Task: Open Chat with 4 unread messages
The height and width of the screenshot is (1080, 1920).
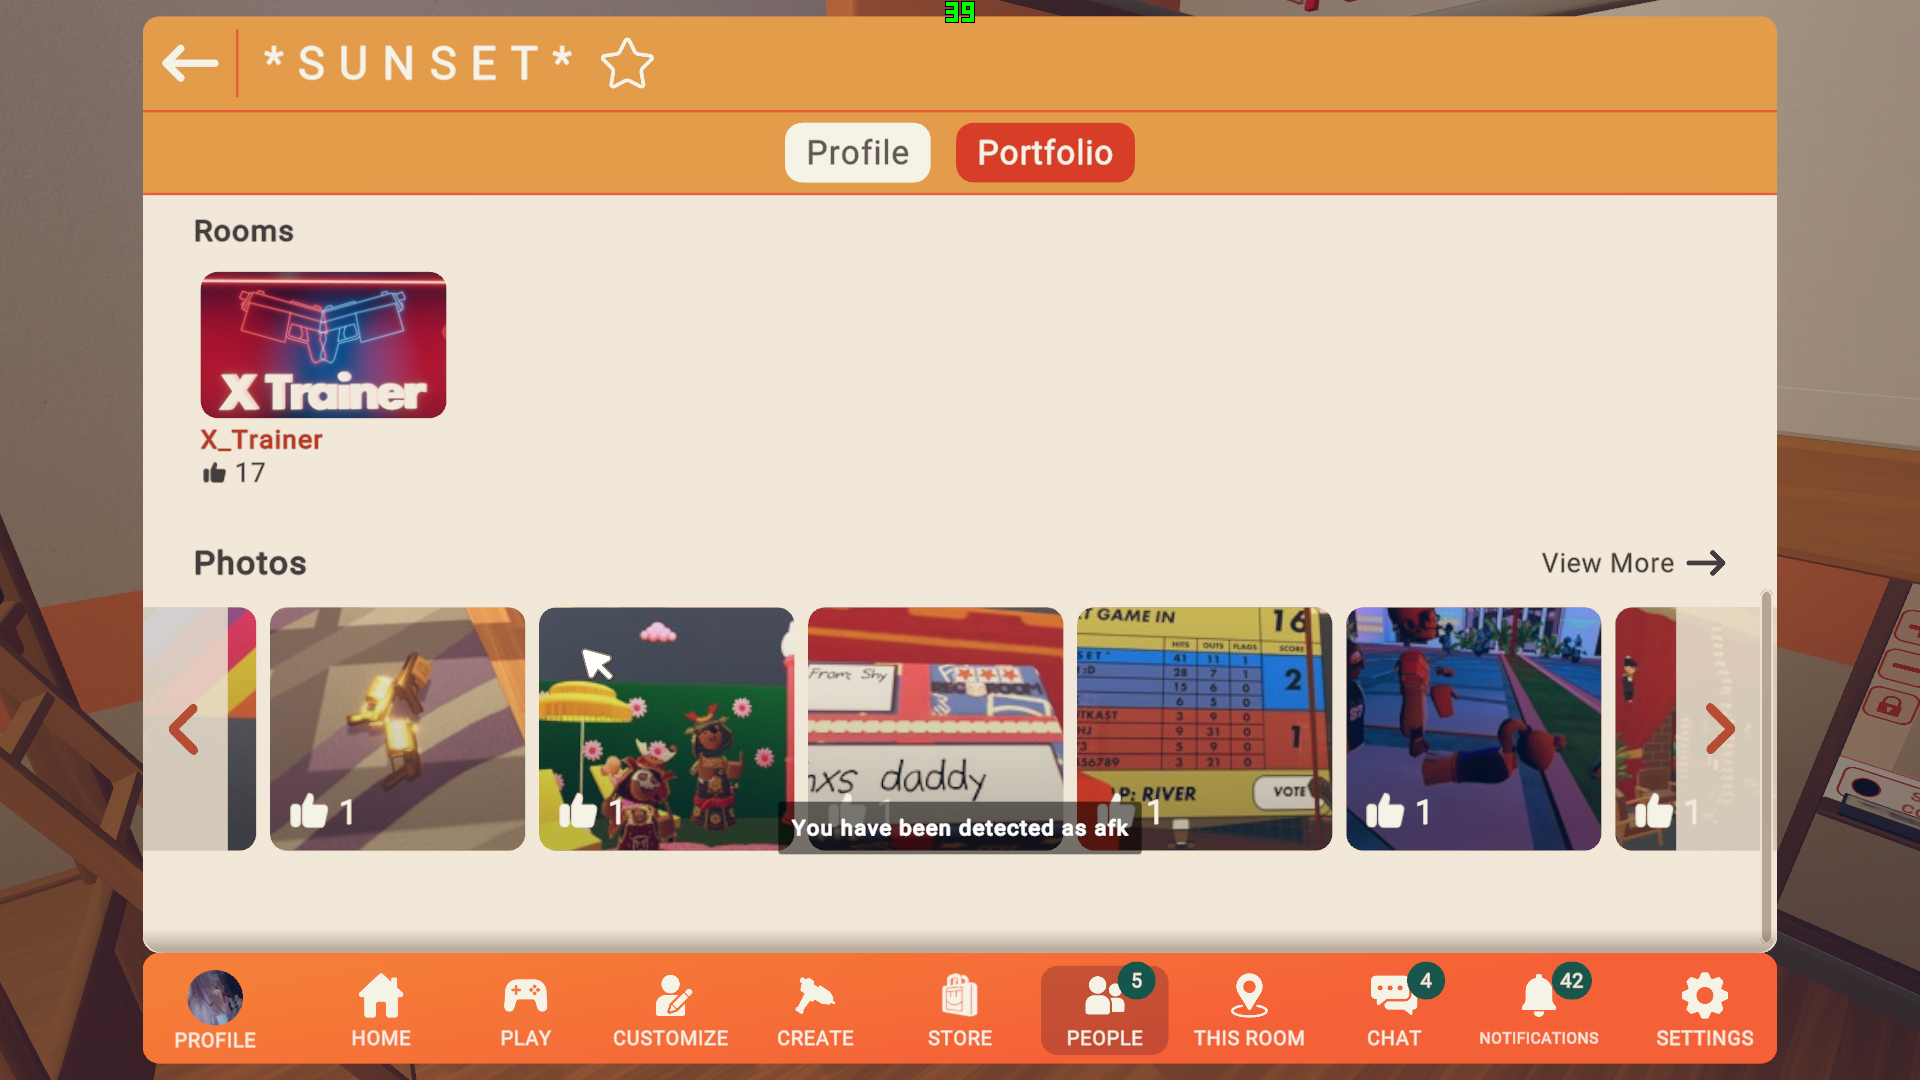Action: [1394, 1010]
